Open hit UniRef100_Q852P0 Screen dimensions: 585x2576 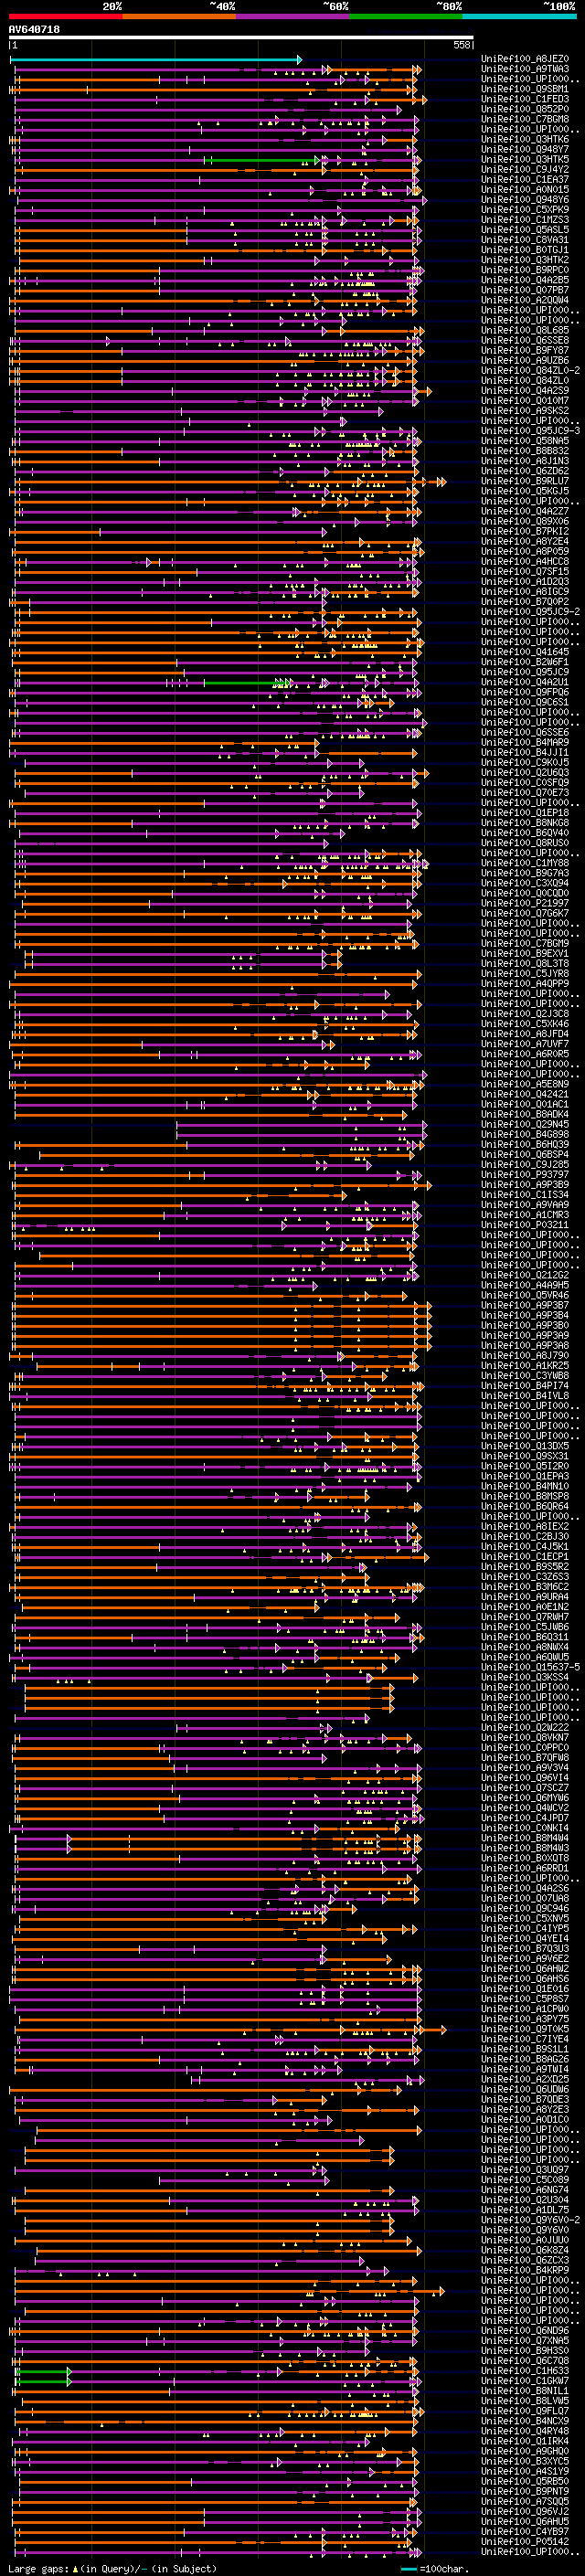525,109
